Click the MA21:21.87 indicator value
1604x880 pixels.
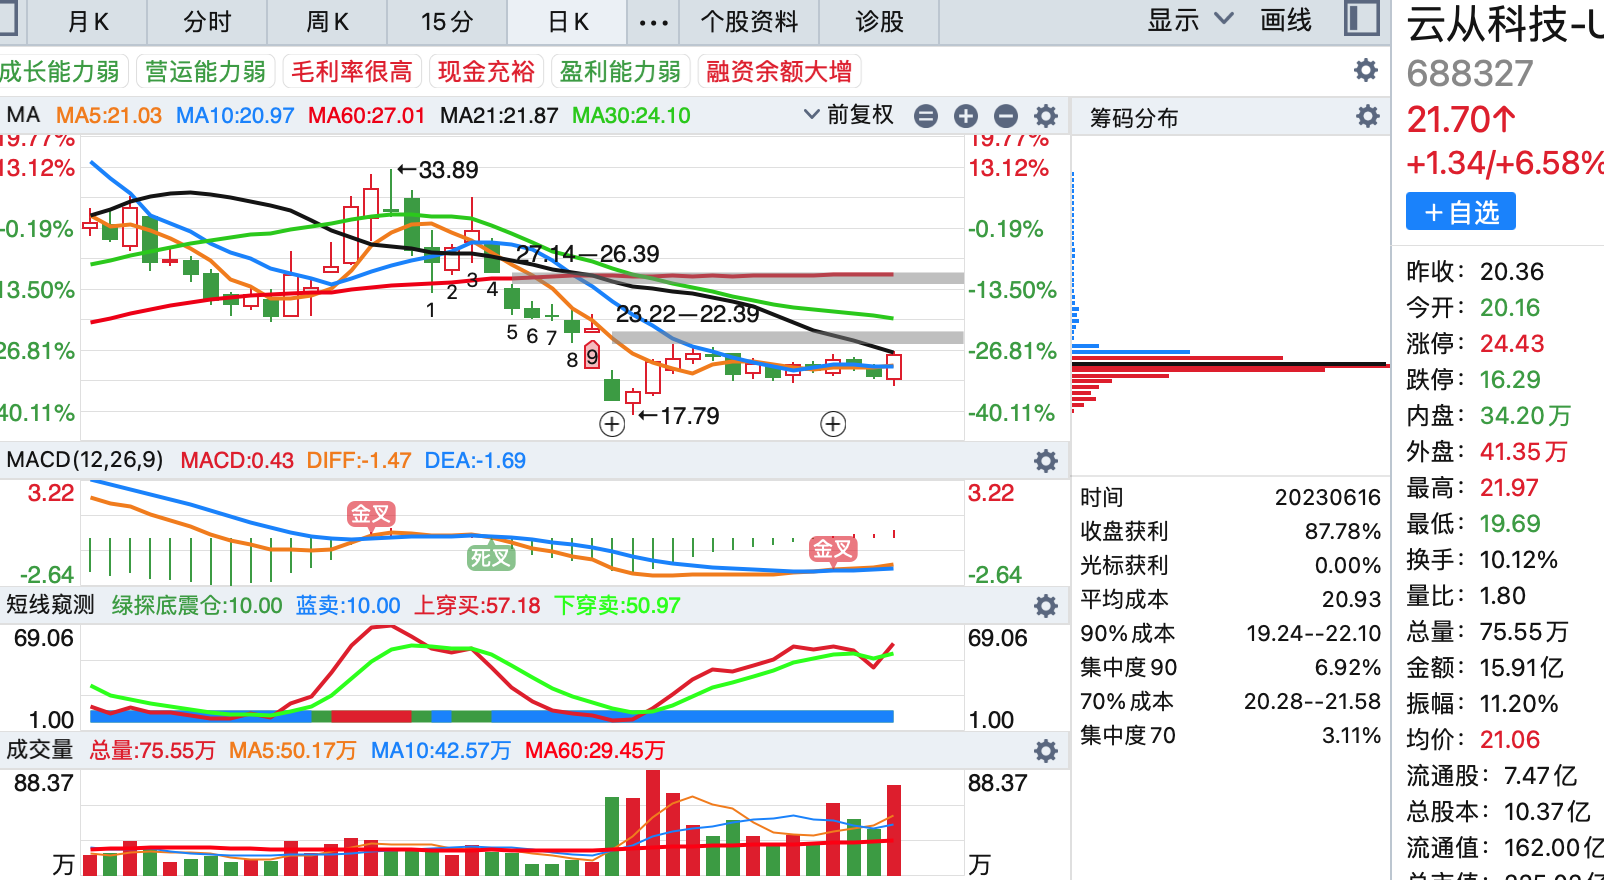pos(499,115)
